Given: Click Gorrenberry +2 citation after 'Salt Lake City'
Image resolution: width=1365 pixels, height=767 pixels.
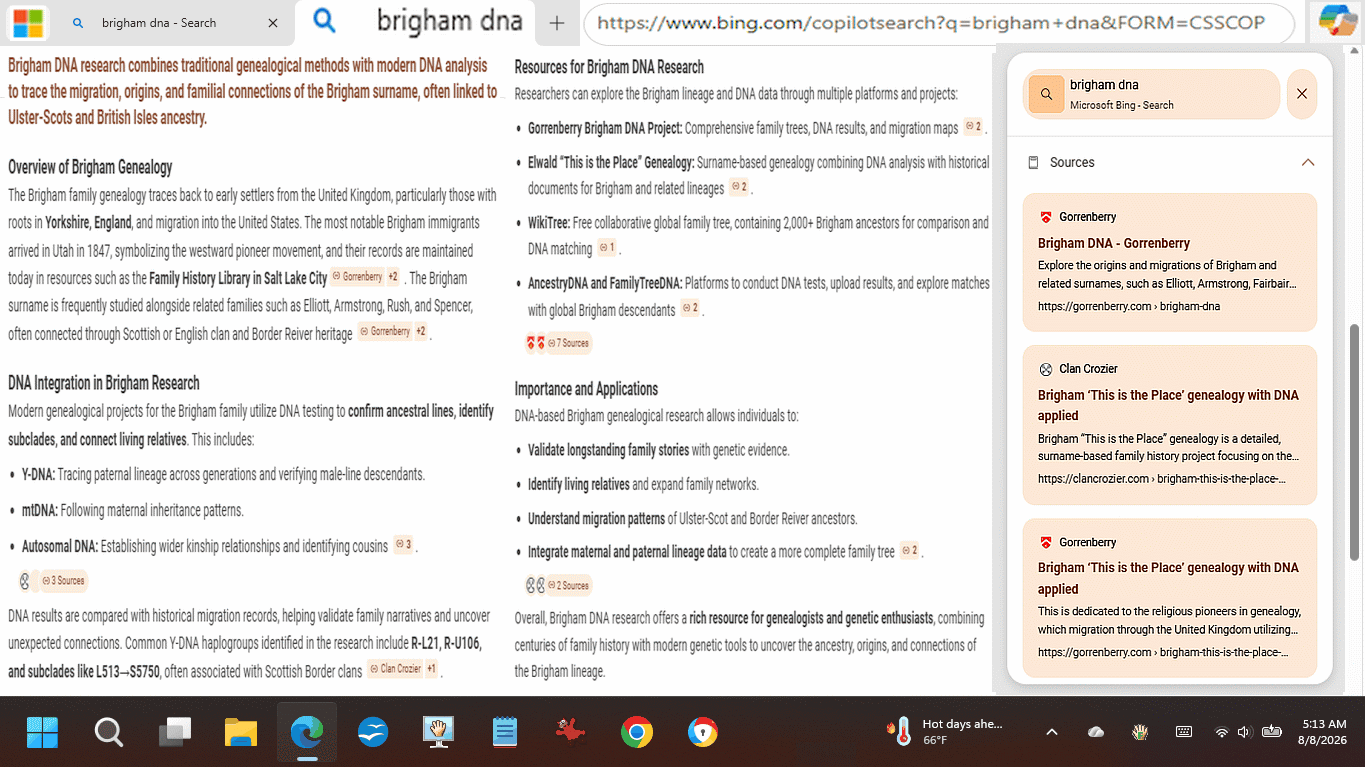Looking at the screenshot, I should pyautogui.click(x=366, y=277).
